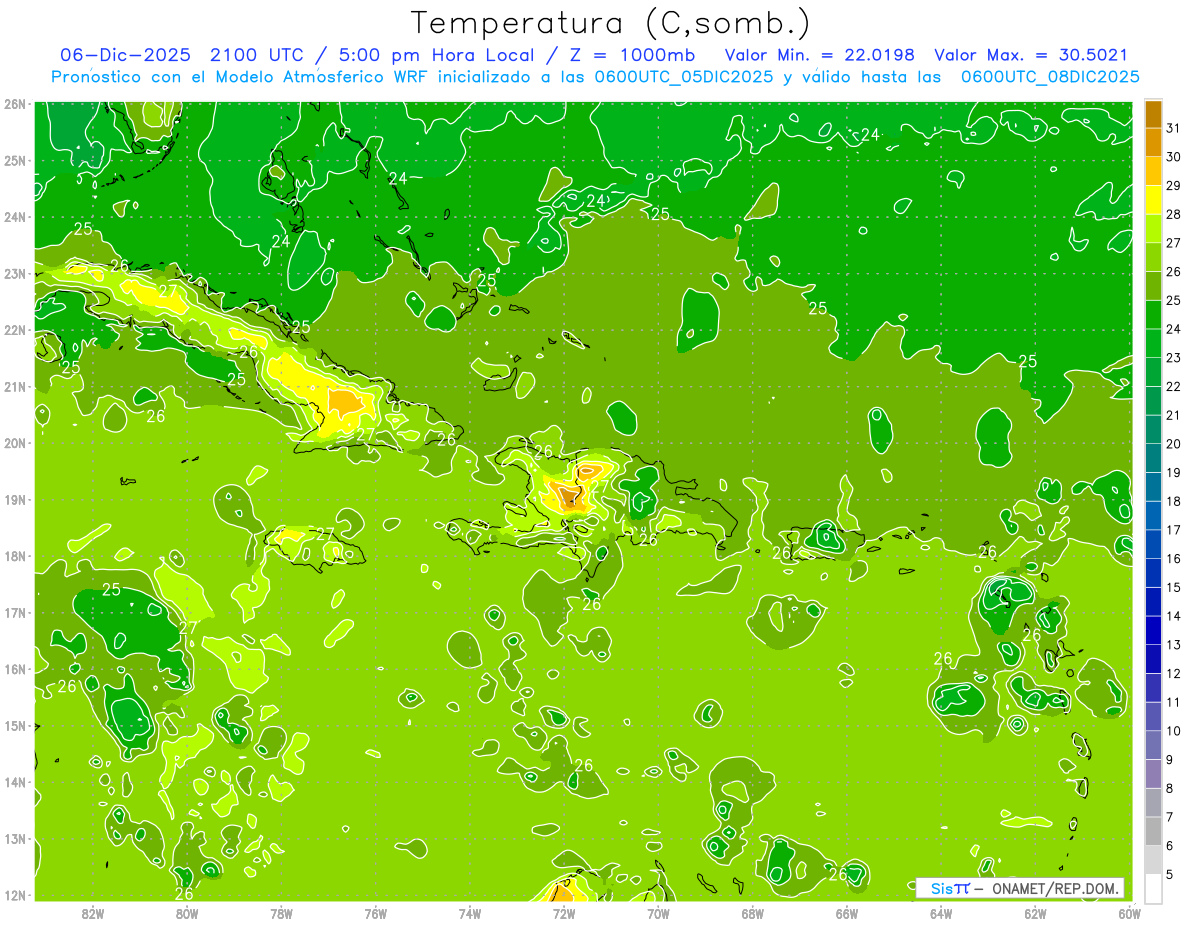Click the 16N latitude axis label
Screen dimensions: 1200x927
14,669
